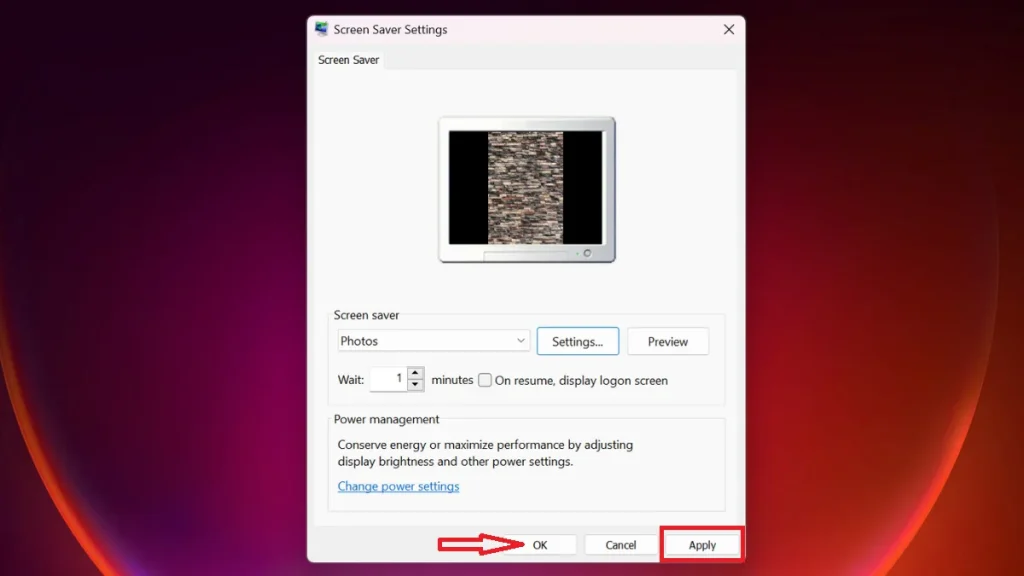Select the Screen Saver tab
1024x576 pixels.
click(348, 59)
